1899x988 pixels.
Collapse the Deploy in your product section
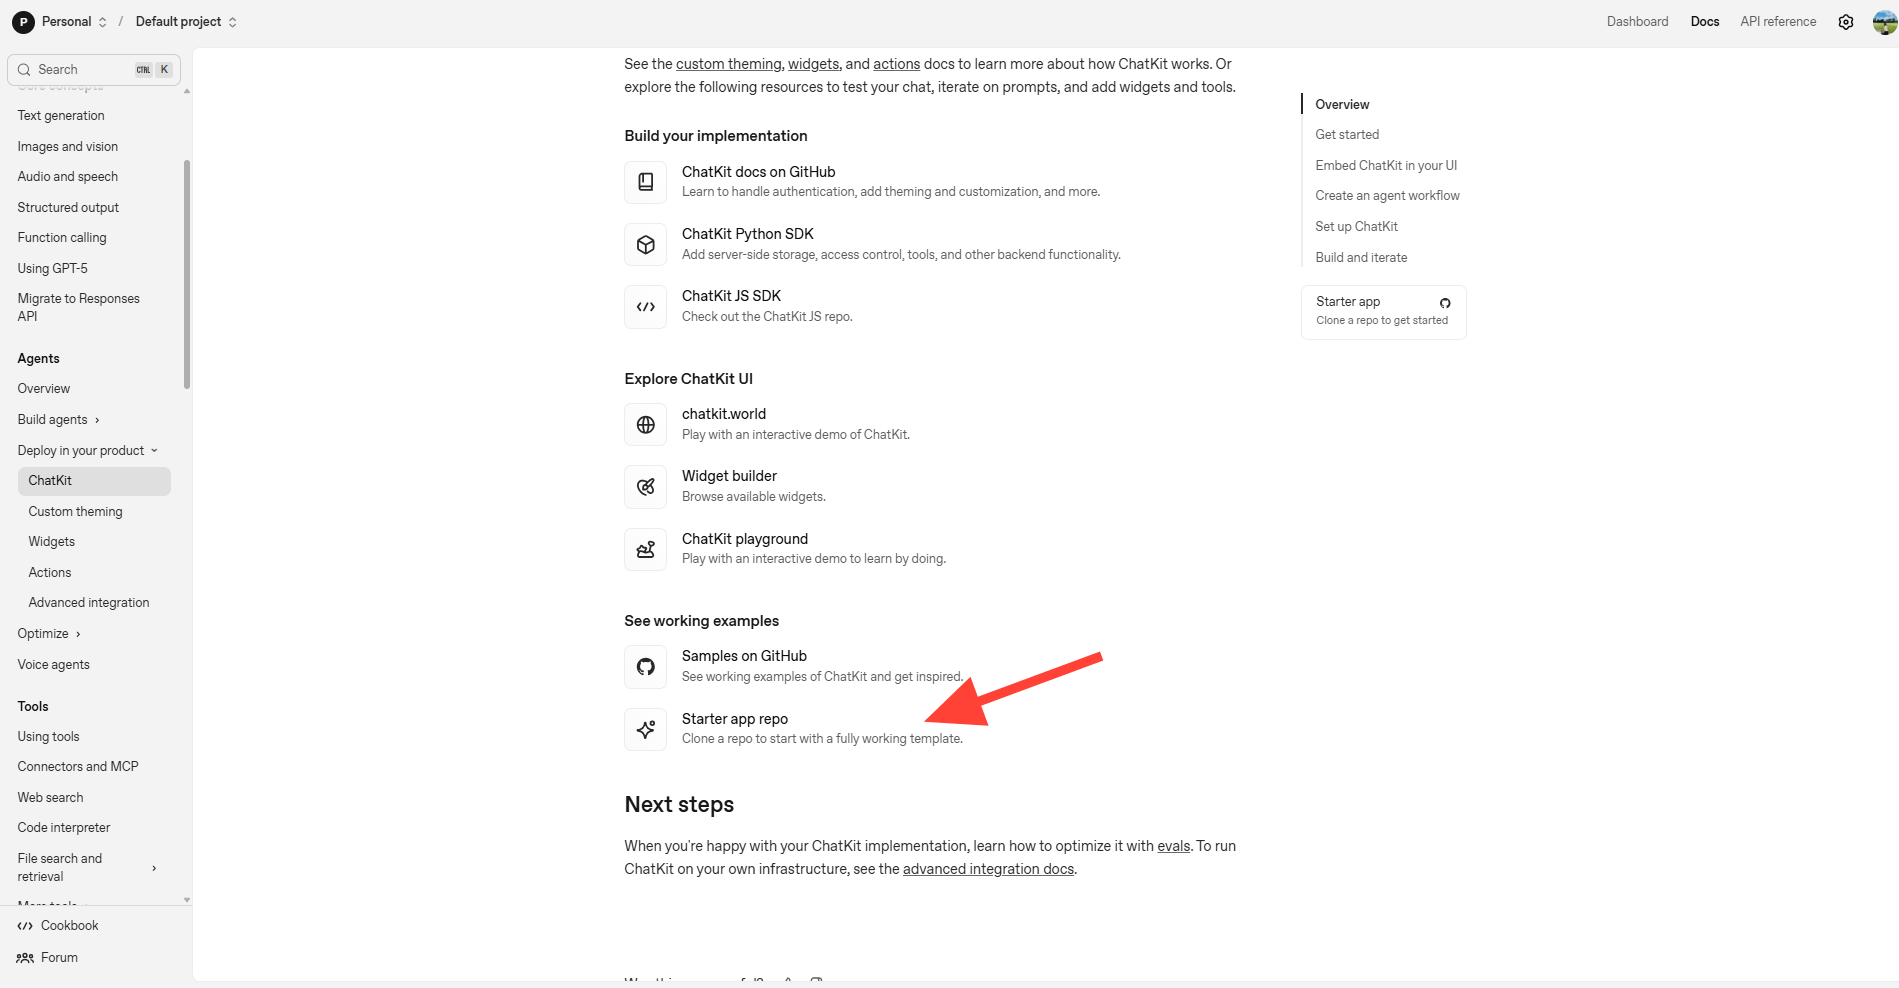pyautogui.click(x=87, y=451)
